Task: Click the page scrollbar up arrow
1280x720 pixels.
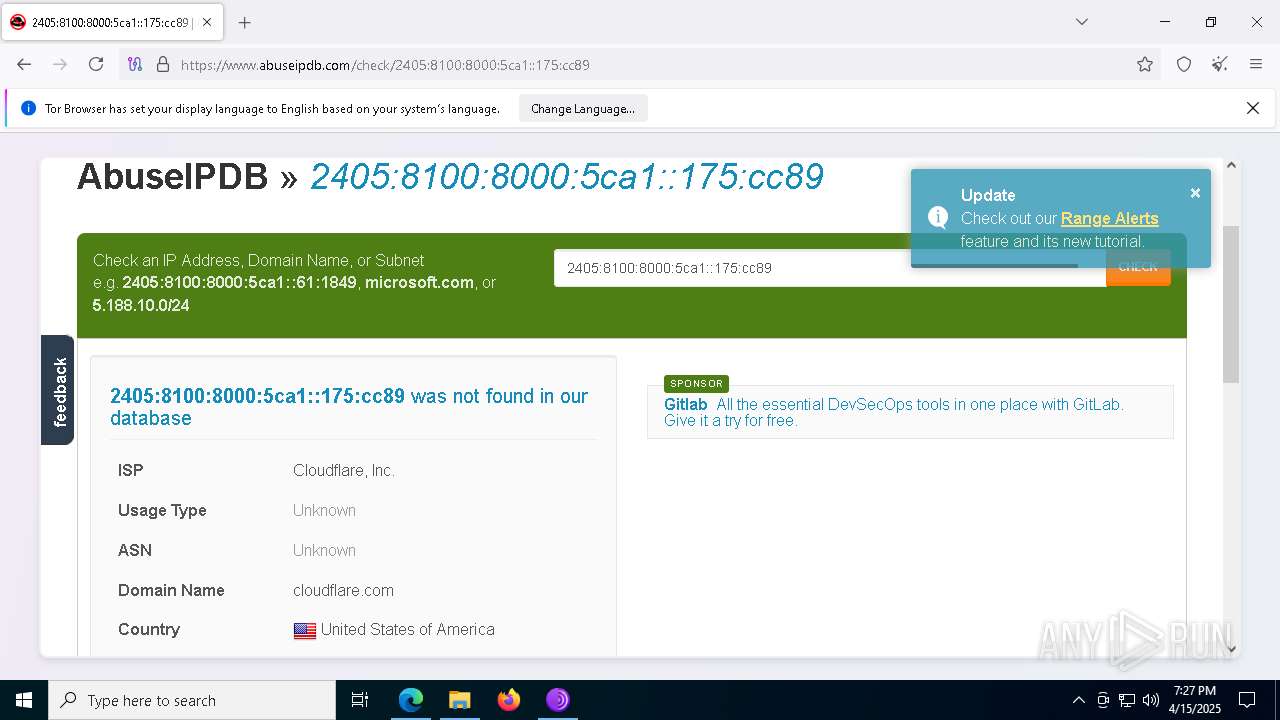Action: (x=1231, y=165)
